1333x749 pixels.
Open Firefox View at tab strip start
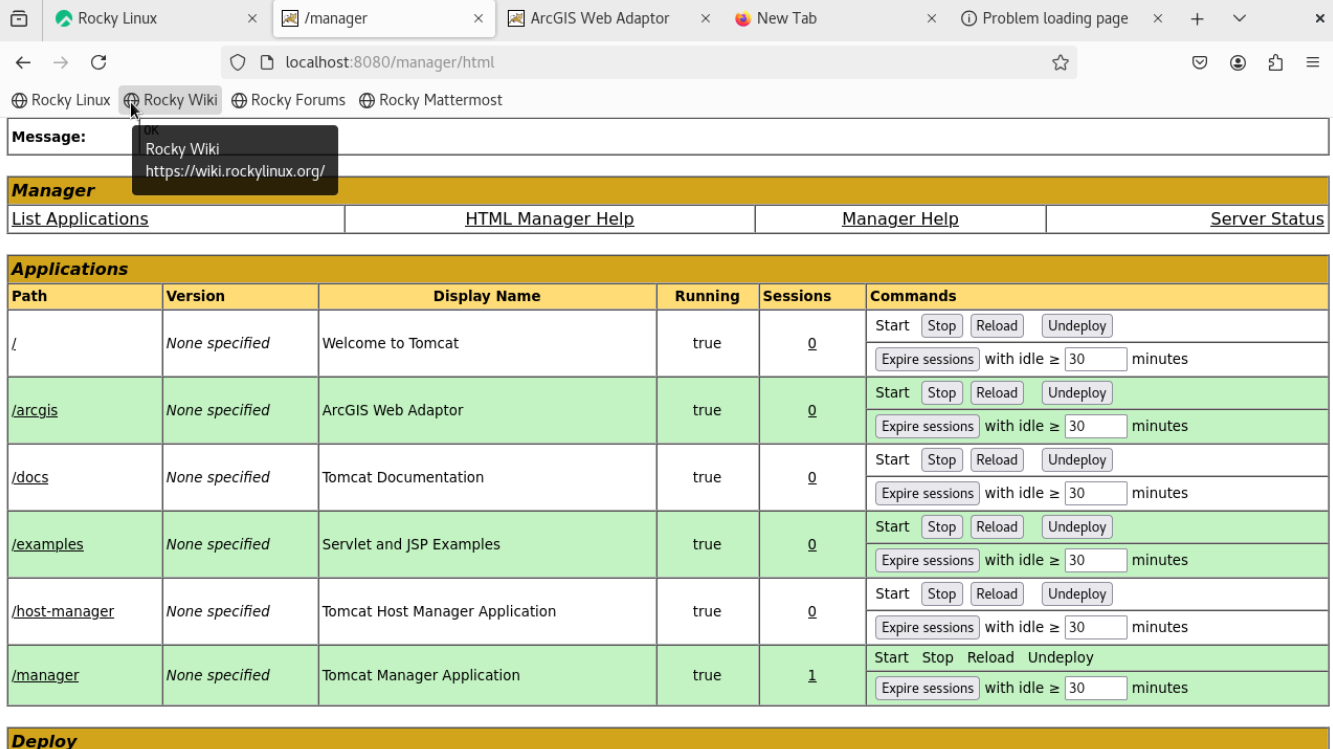click(19, 18)
